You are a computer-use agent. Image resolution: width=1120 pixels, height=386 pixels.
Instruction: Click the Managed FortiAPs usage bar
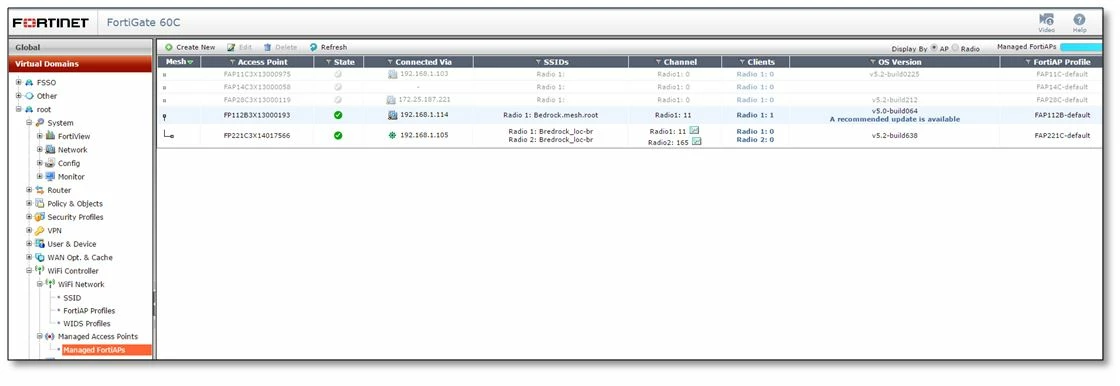tap(1080, 48)
